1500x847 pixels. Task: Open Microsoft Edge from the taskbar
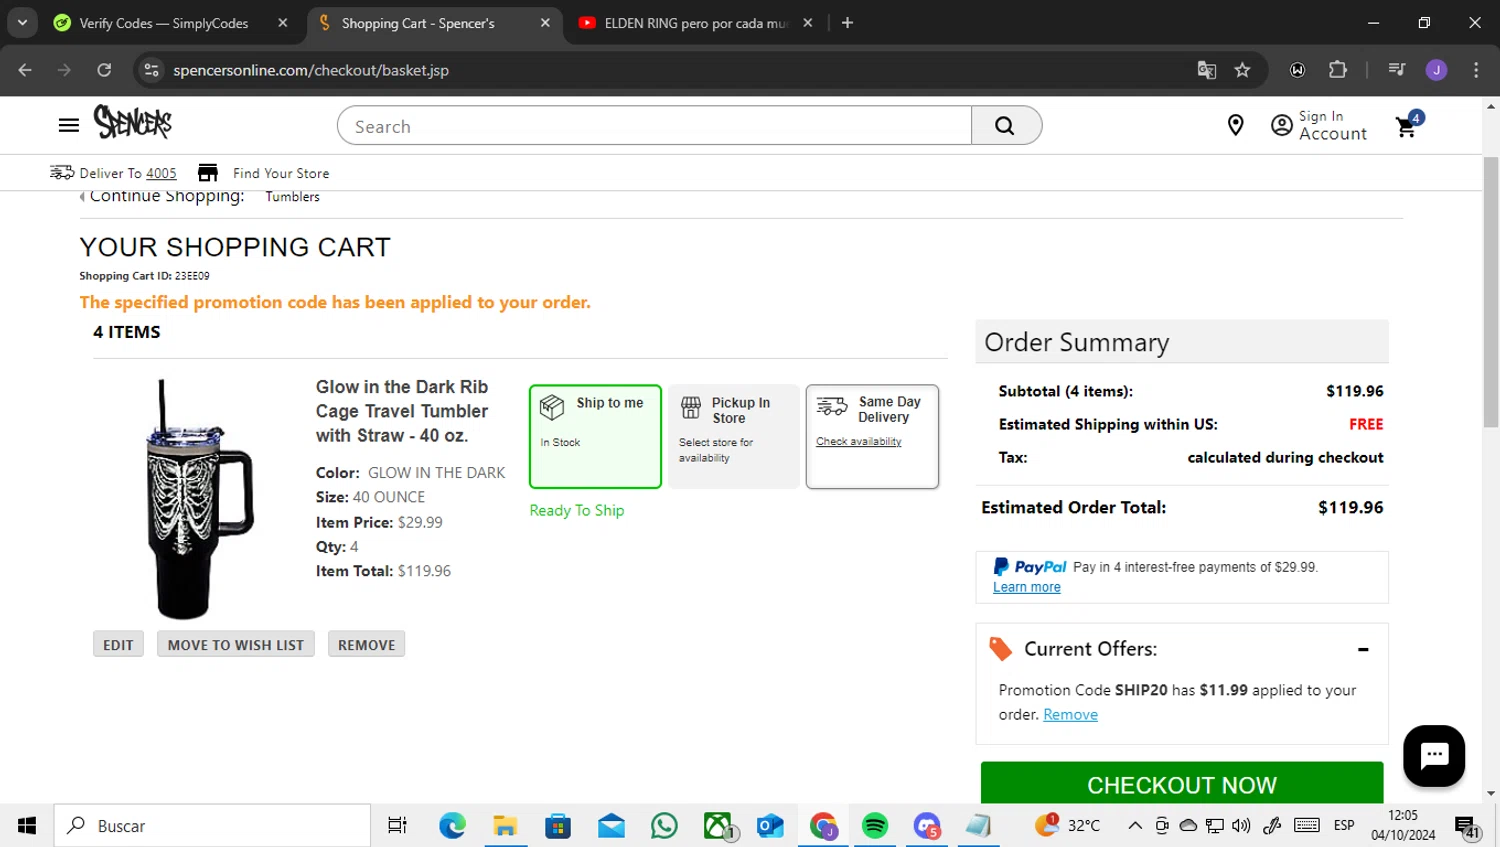452,826
